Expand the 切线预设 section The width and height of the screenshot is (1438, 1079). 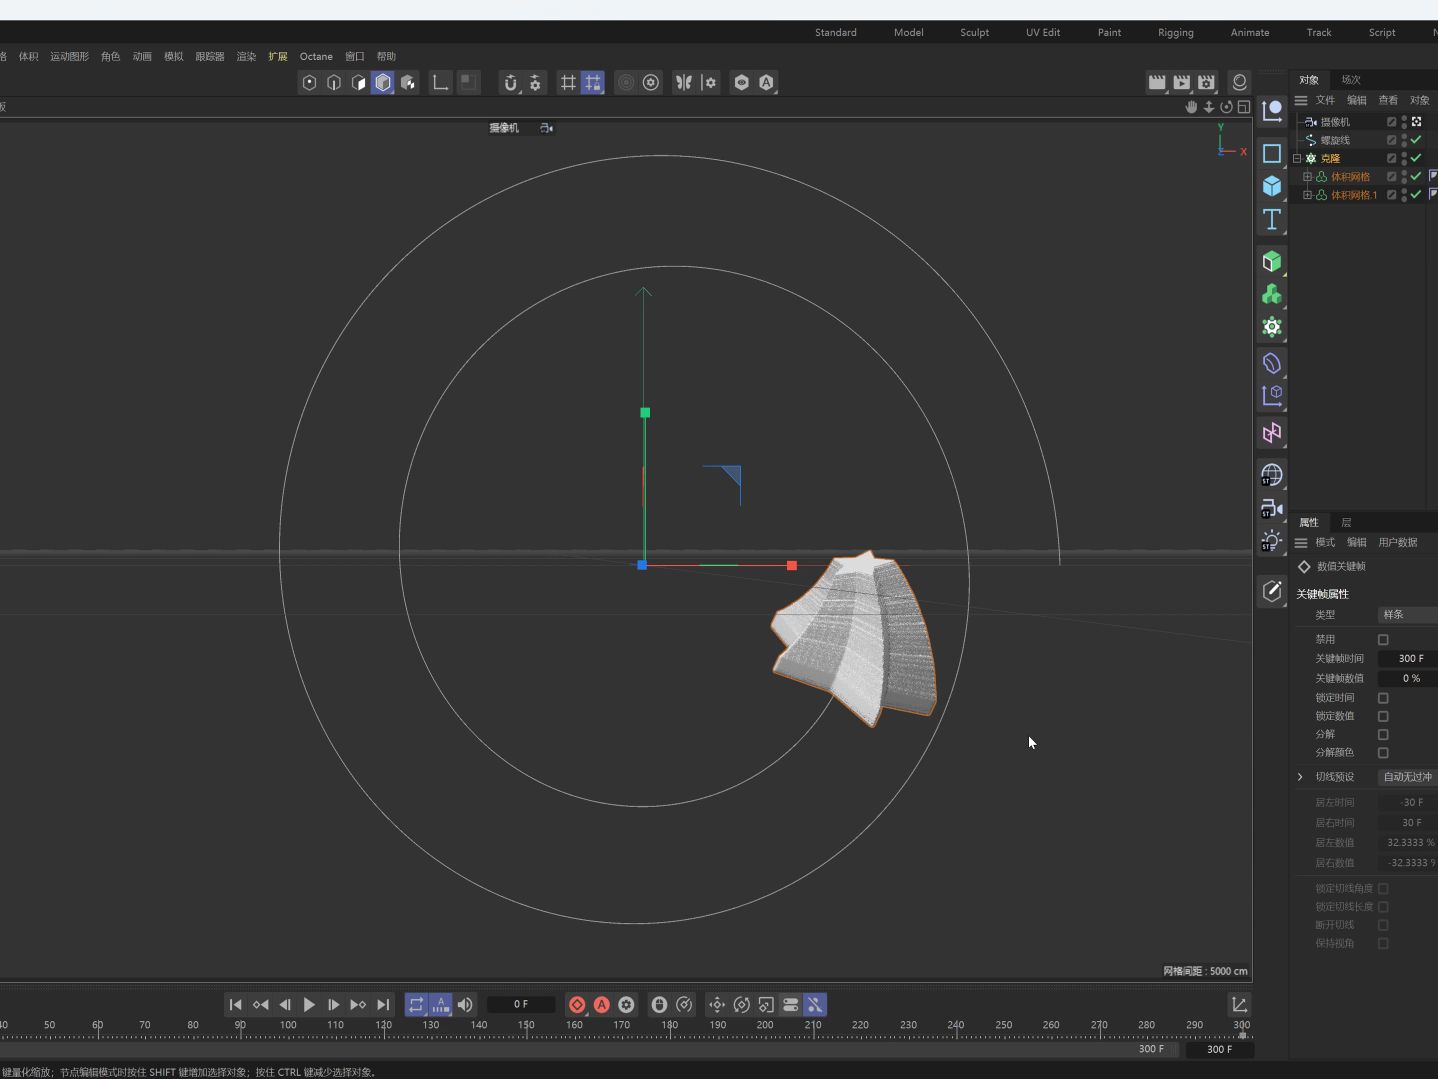coord(1299,777)
